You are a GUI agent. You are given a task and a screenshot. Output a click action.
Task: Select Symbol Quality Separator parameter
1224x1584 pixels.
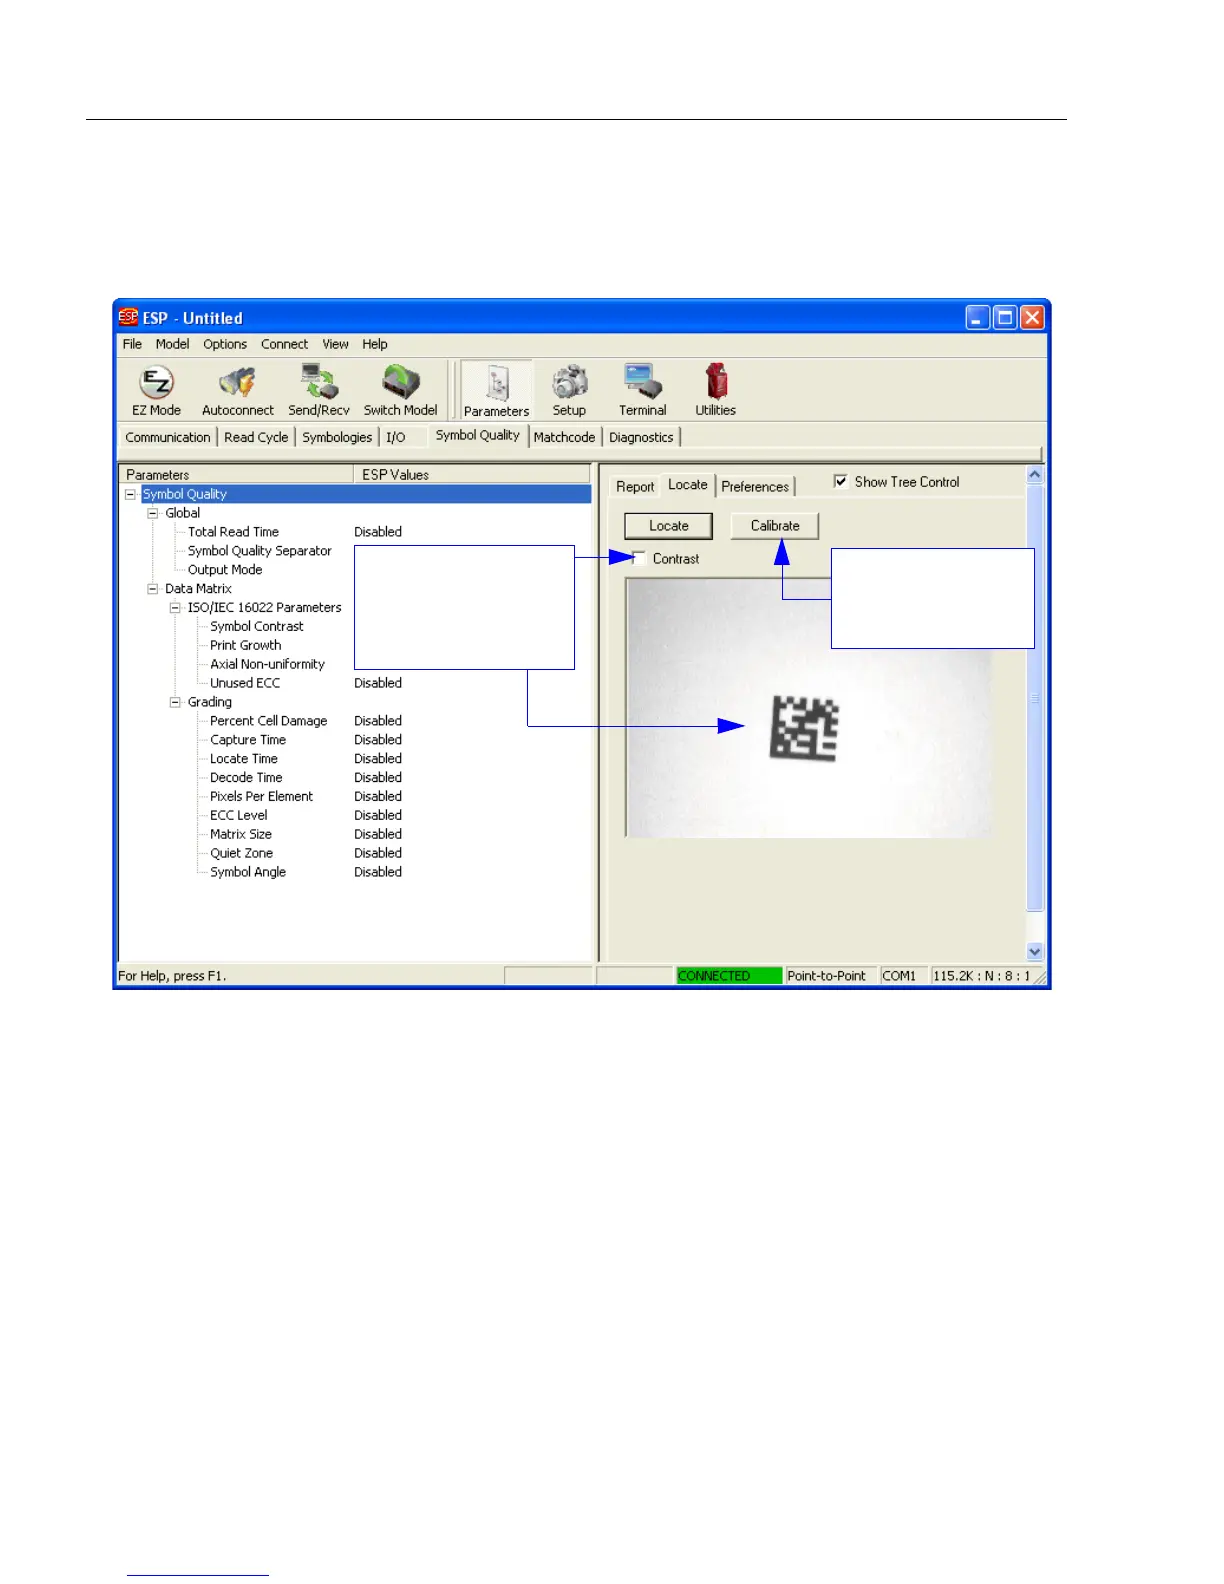click(x=260, y=551)
